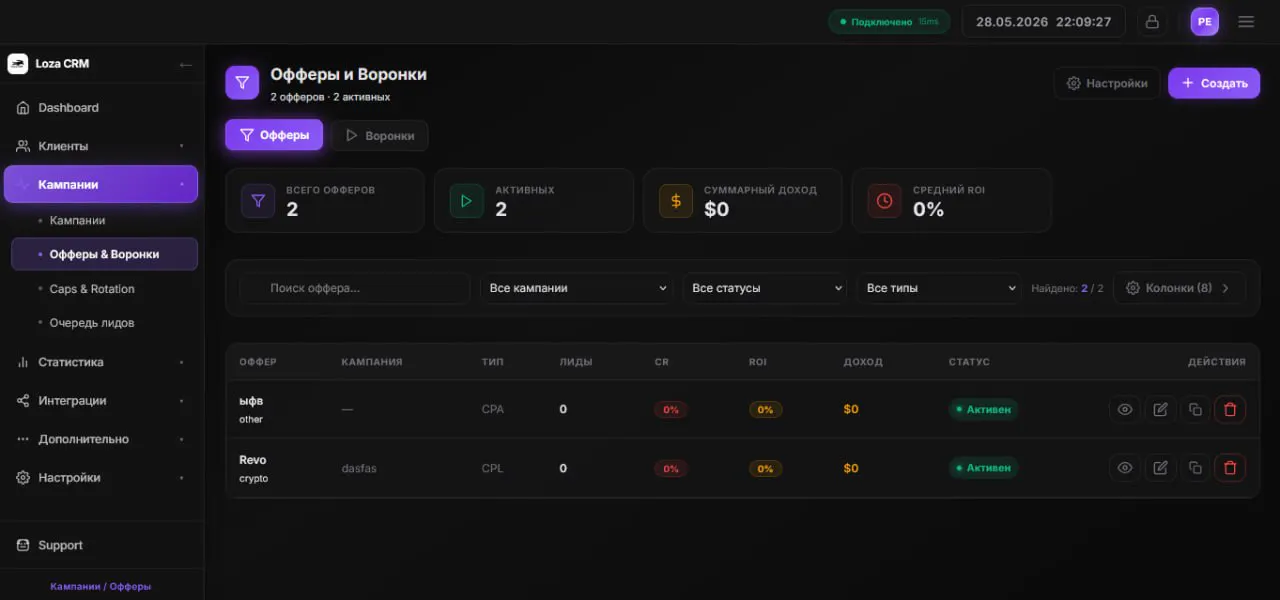Click the Создать button
This screenshot has width=1280, height=600.
1214,83
